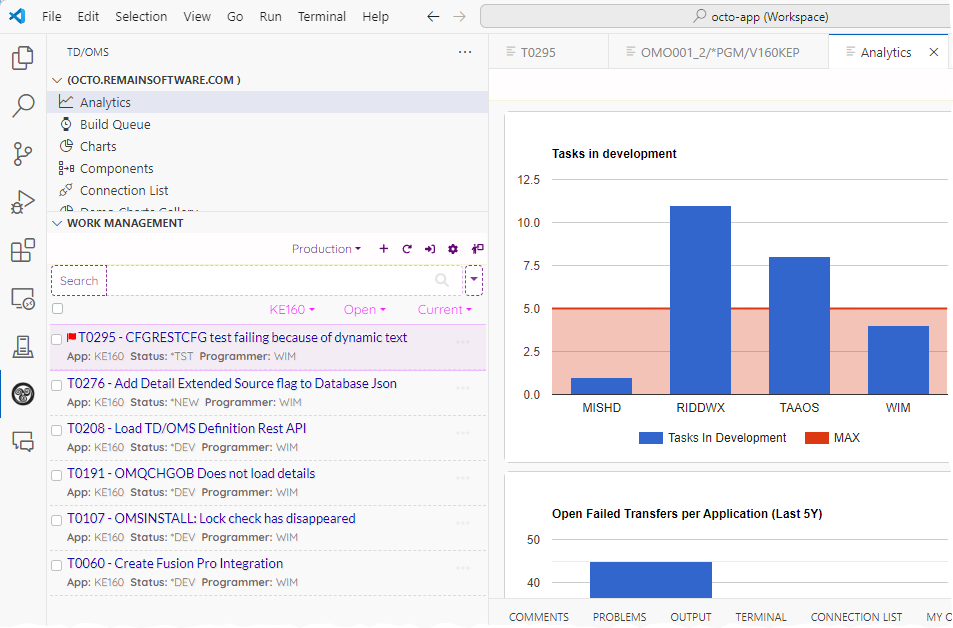The width and height of the screenshot is (953, 628).
Task: Open the Explorer files icon
Action: click(x=22, y=58)
